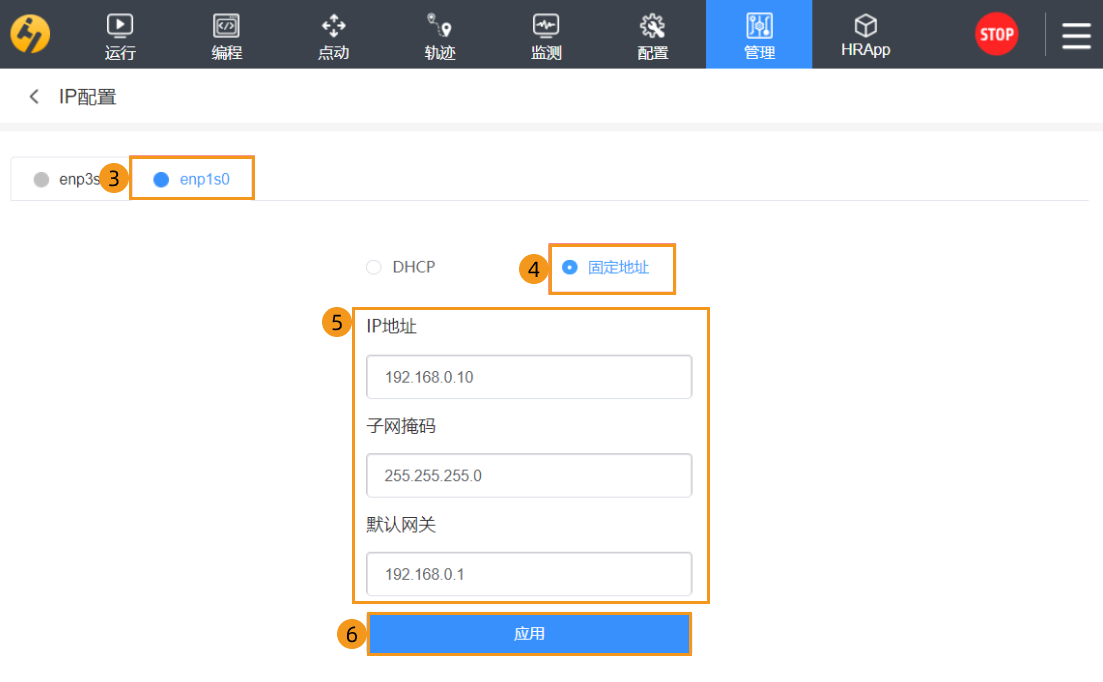
Task: Open the 运行 (Run) panel icon
Action: pyautogui.click(x=120, y=26)
